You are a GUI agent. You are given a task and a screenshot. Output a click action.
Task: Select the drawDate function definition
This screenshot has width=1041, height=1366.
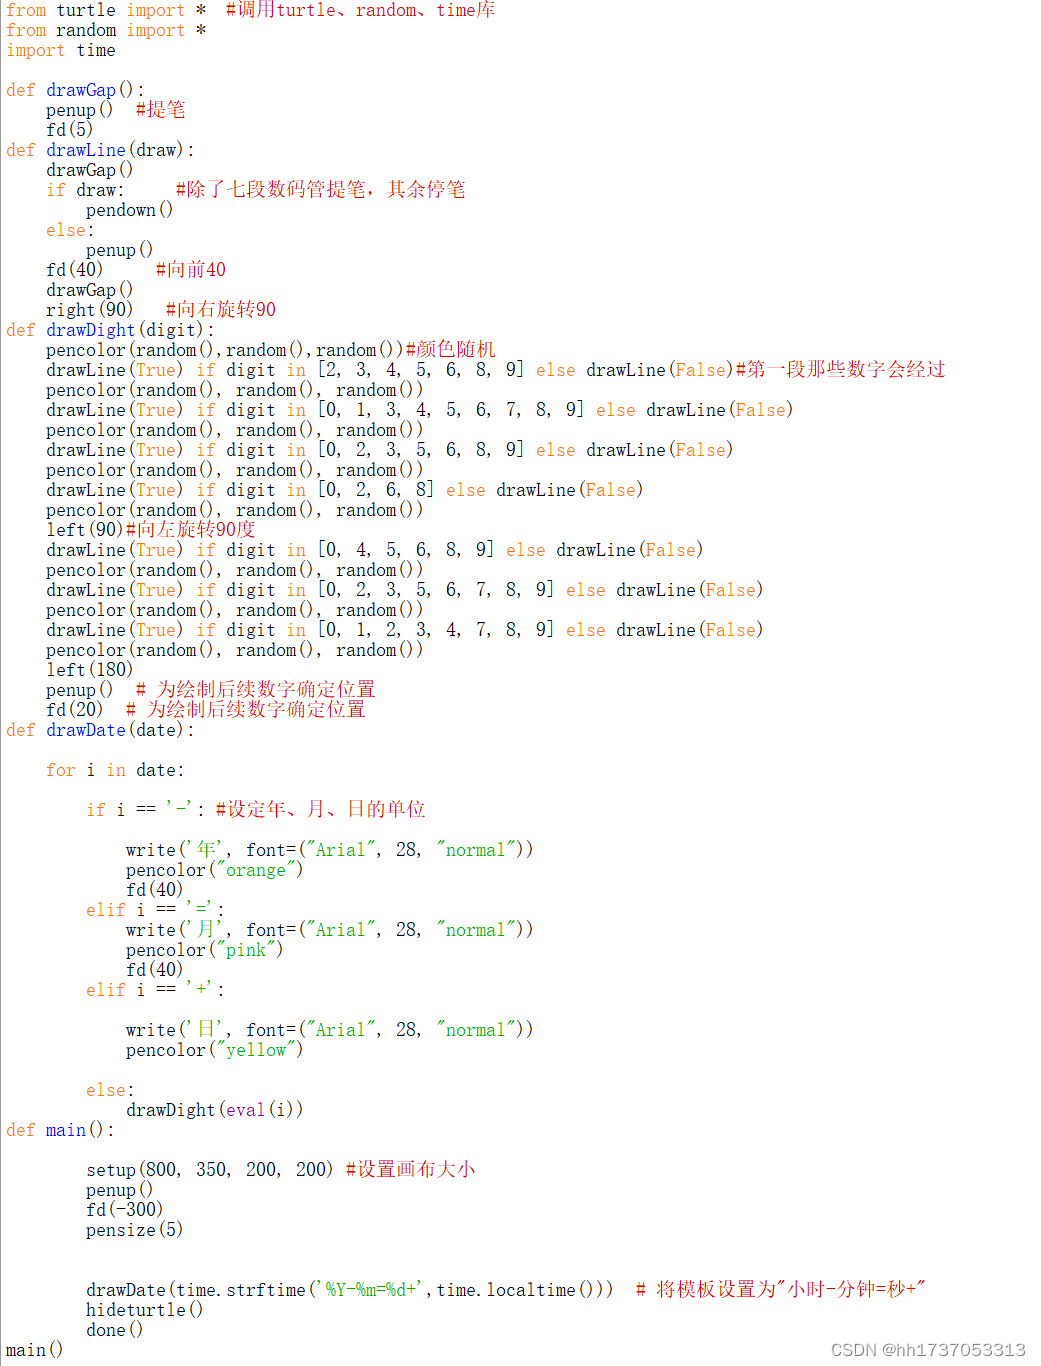[x=86, y=729]
